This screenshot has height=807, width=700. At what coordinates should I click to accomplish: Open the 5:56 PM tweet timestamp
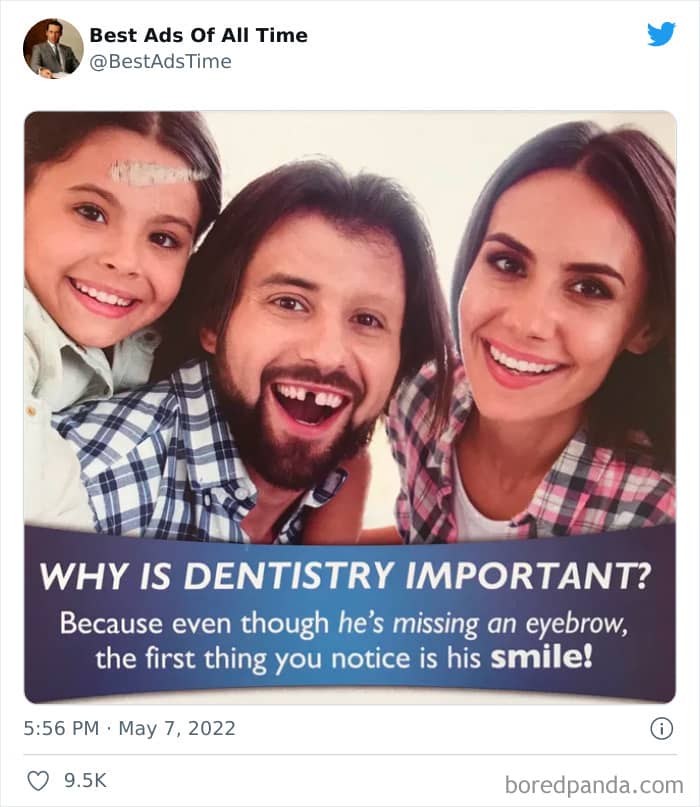pyautogui.click(x=60, y=728)
